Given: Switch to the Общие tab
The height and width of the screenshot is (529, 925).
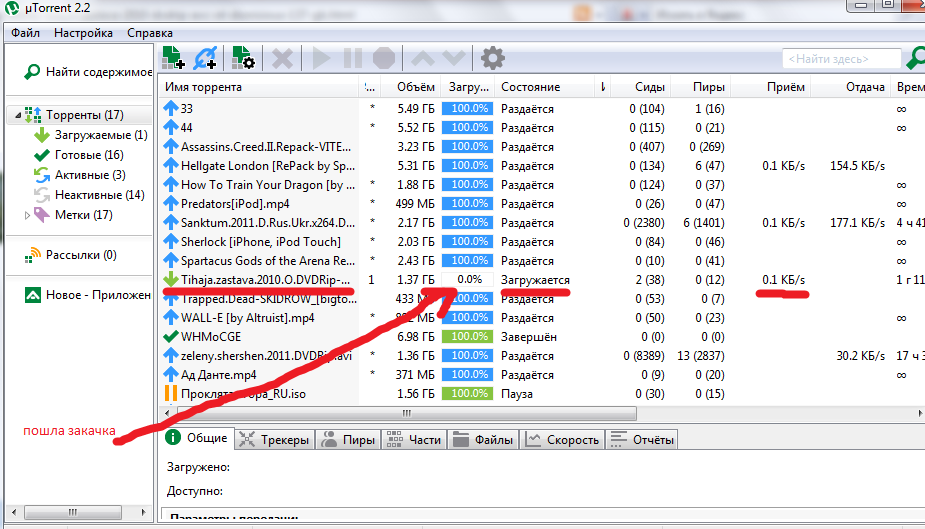Looking at the screenshot, I should click(197, 438).
